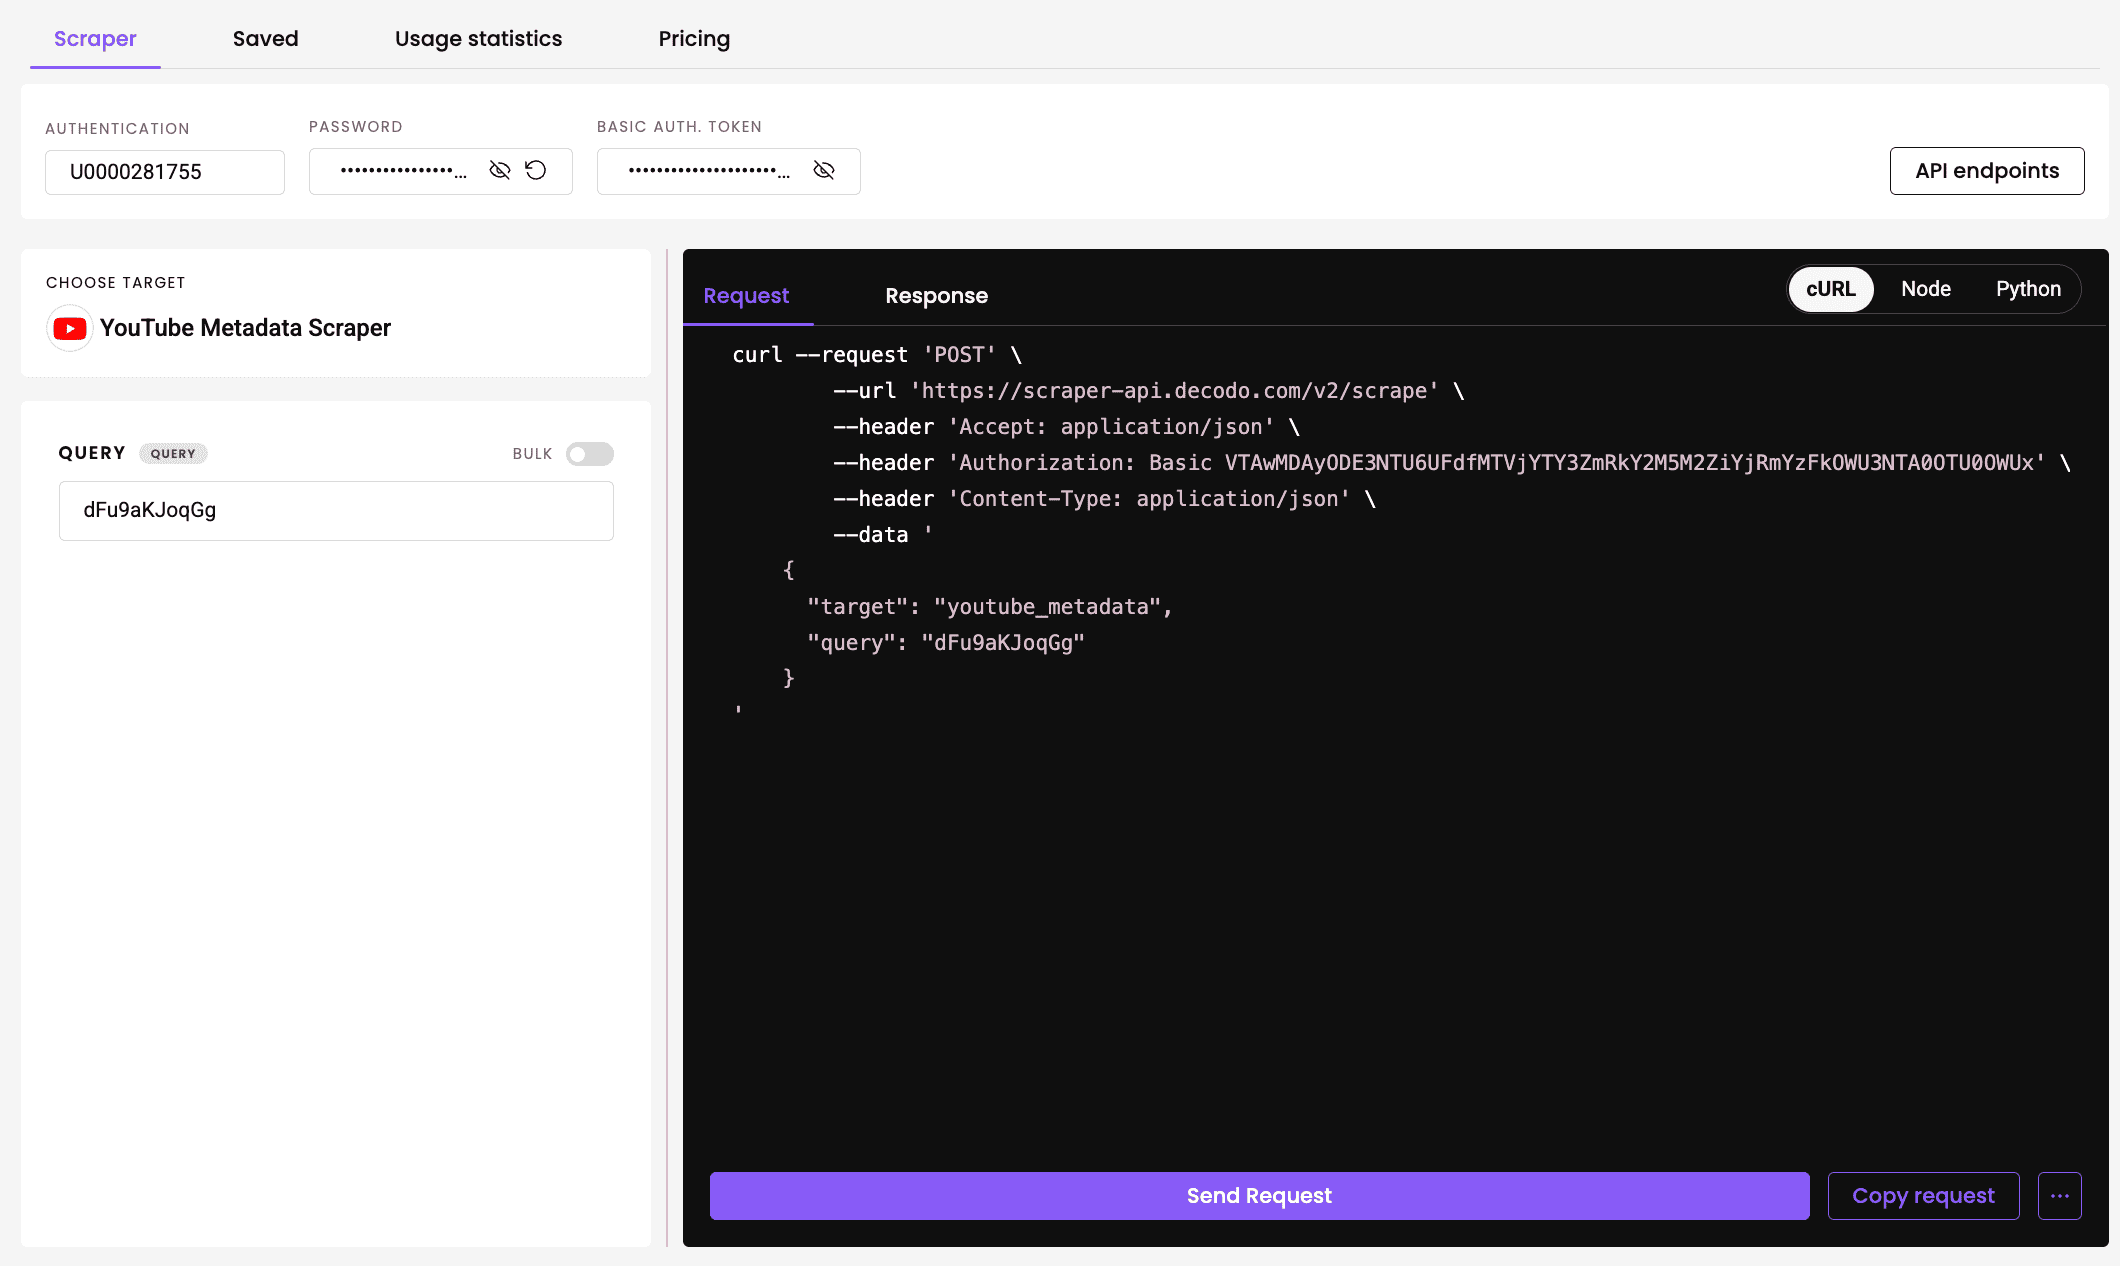Click the Authentication username field
Screen dimensions: 2120x1266
[165, 172]
